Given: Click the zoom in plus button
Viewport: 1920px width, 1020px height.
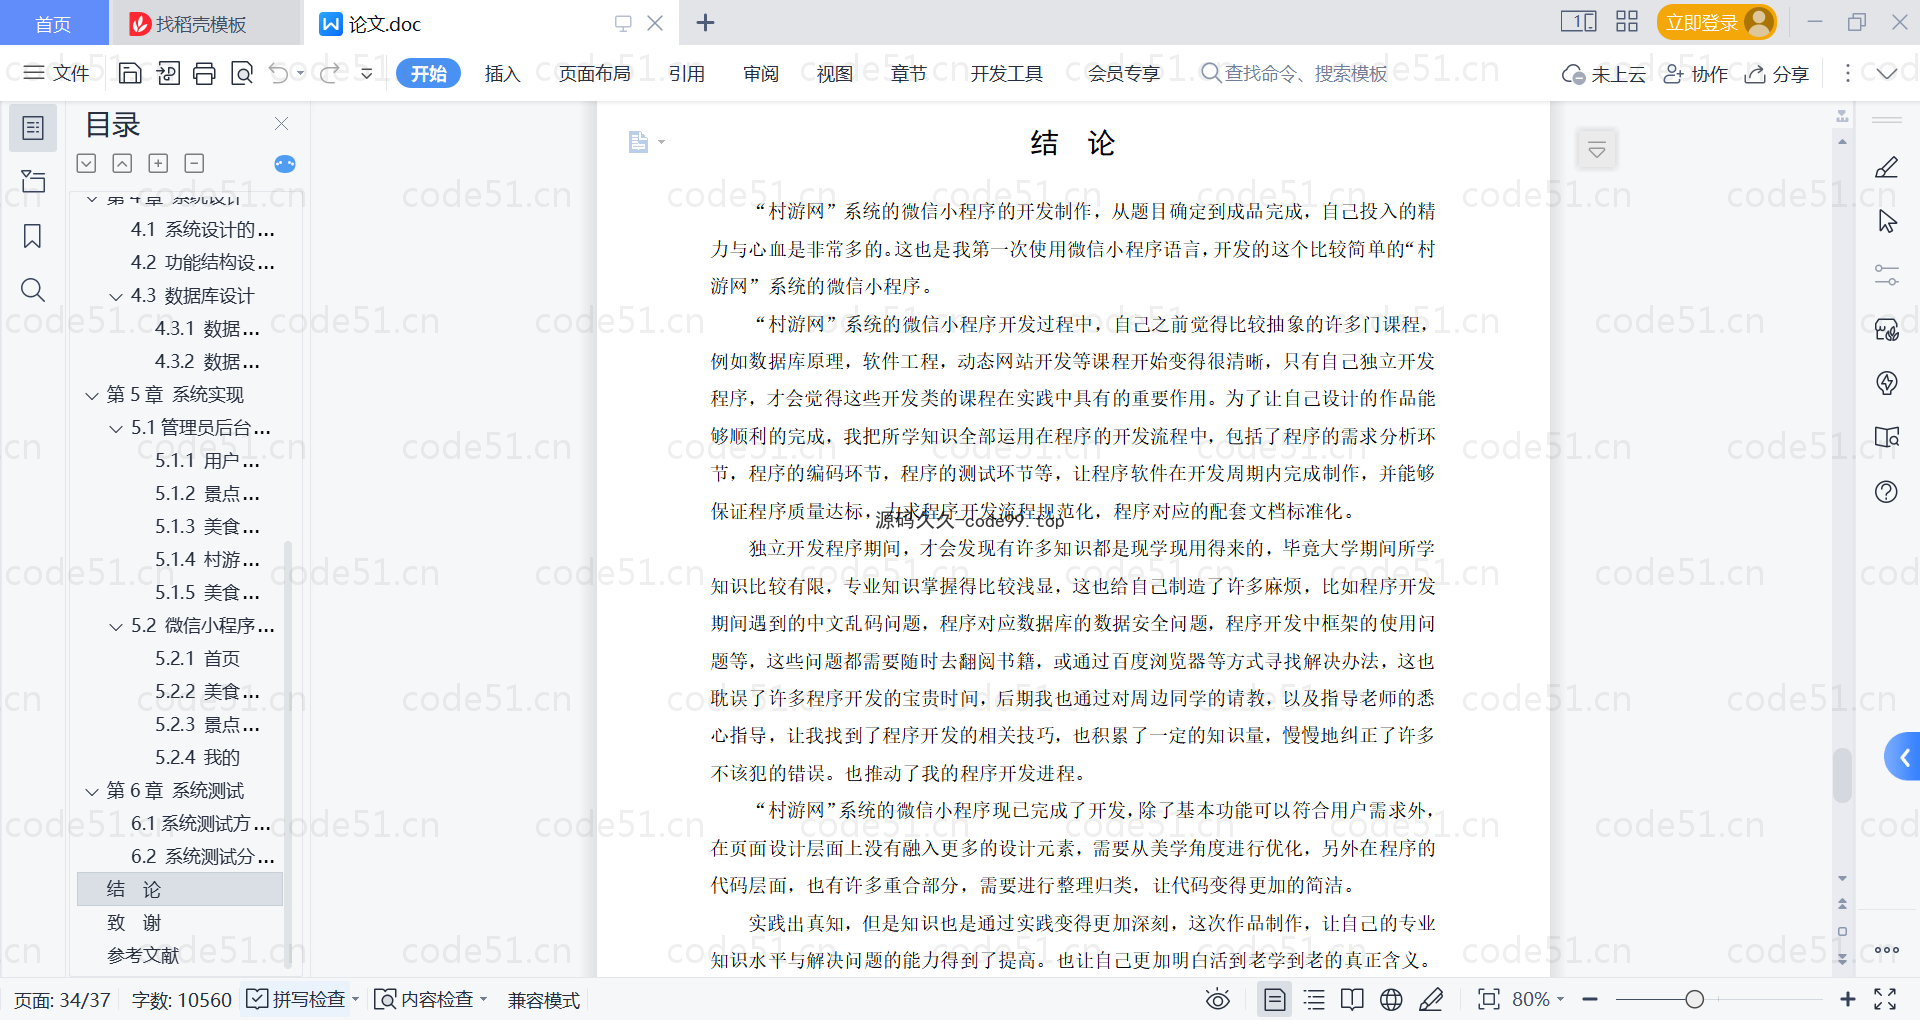Looking at the screenshot, I should tap(1848, 999).
